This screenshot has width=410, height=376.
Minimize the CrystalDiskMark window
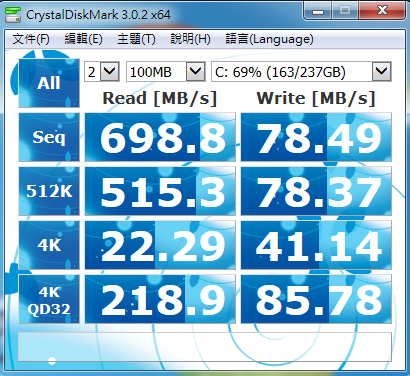[318, 11]
